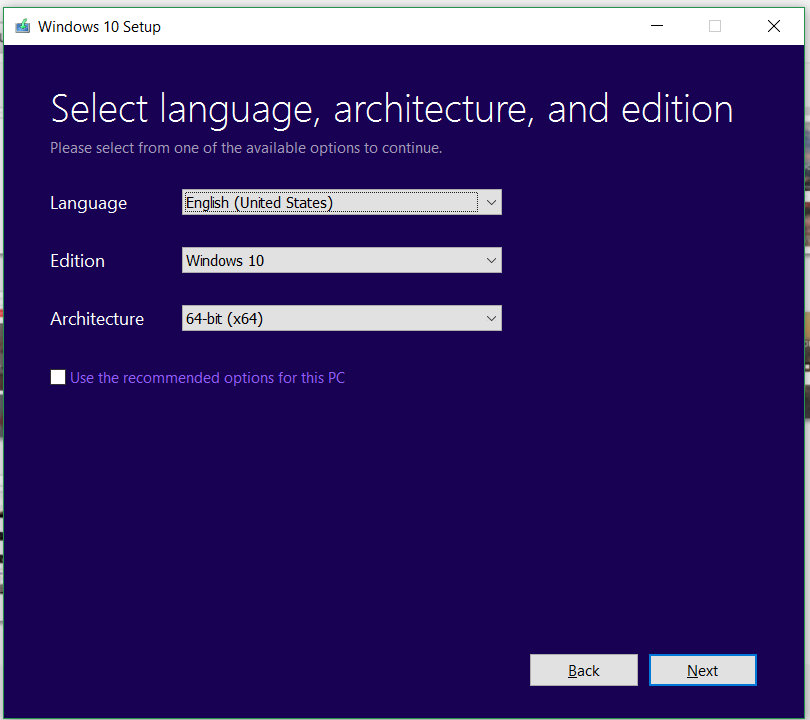The width and height of the screenshot is (810, 720).
Task: Click the 'Use the recommended options for this PC' text
Action: tap(207, 378)
